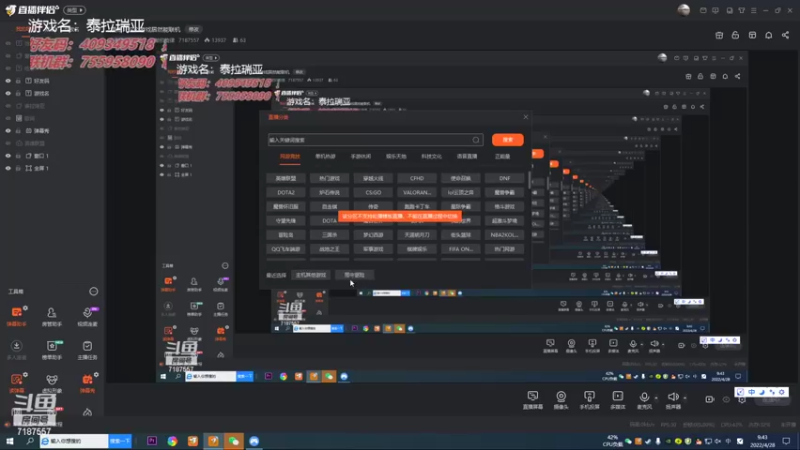Click the 手机投屏 icon in the bottom toolbar
This screenshot has height=450, width=800.
point(589,399)
